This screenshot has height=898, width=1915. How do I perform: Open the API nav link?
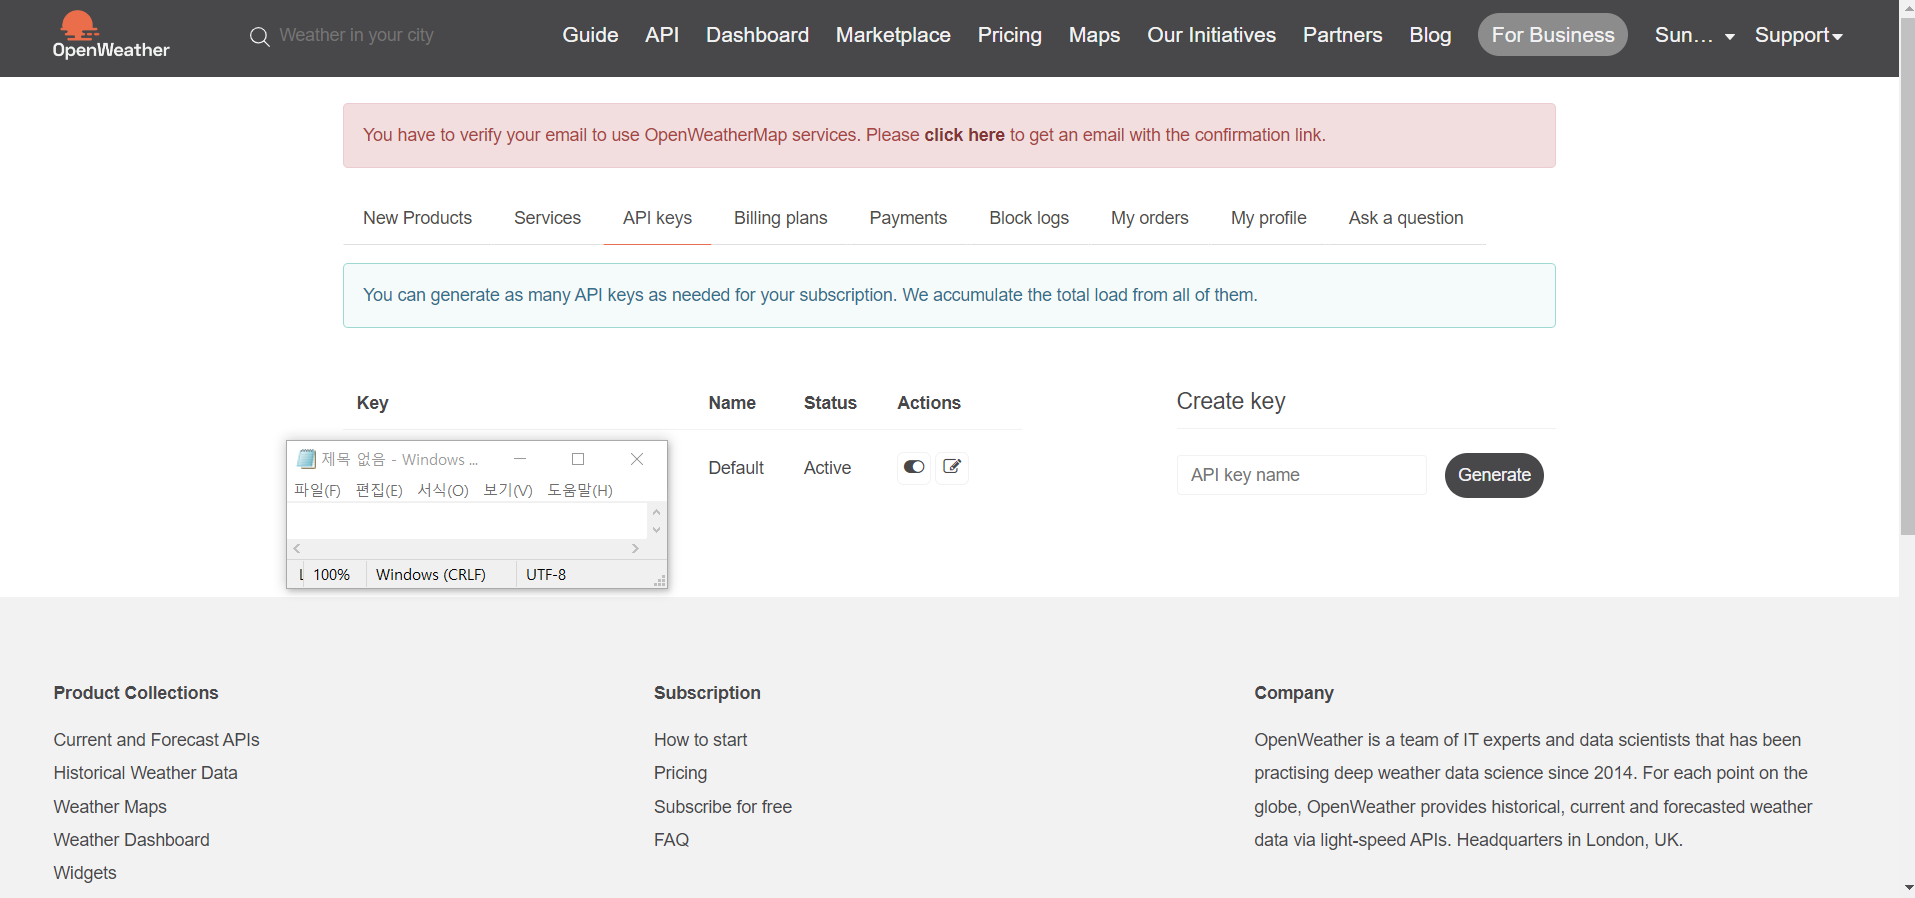(662, 35)
